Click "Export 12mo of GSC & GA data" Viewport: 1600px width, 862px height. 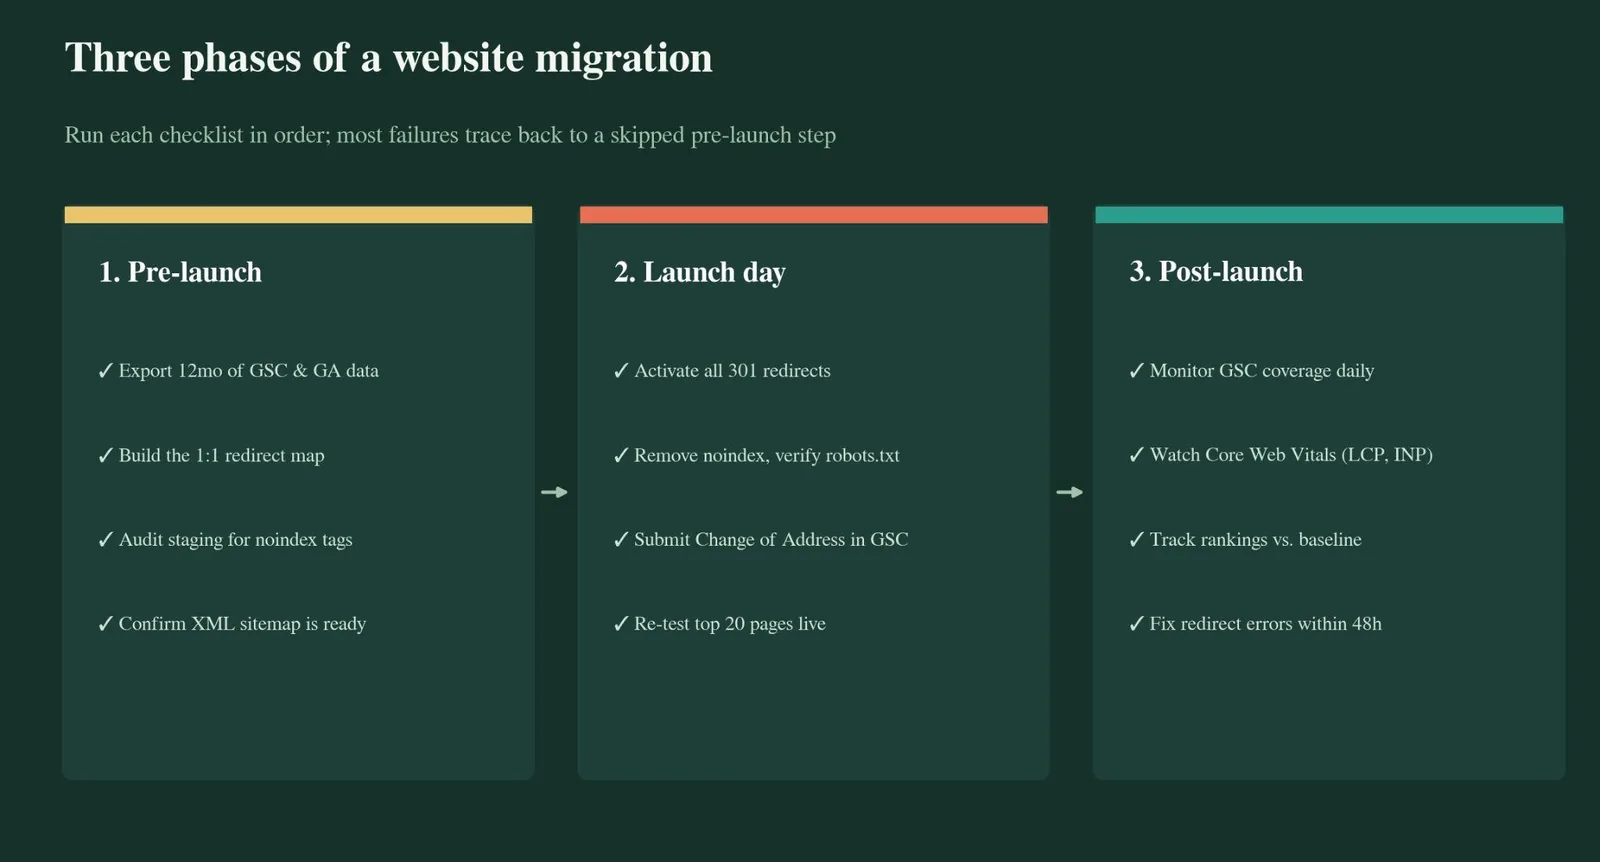tap(249, 371)
